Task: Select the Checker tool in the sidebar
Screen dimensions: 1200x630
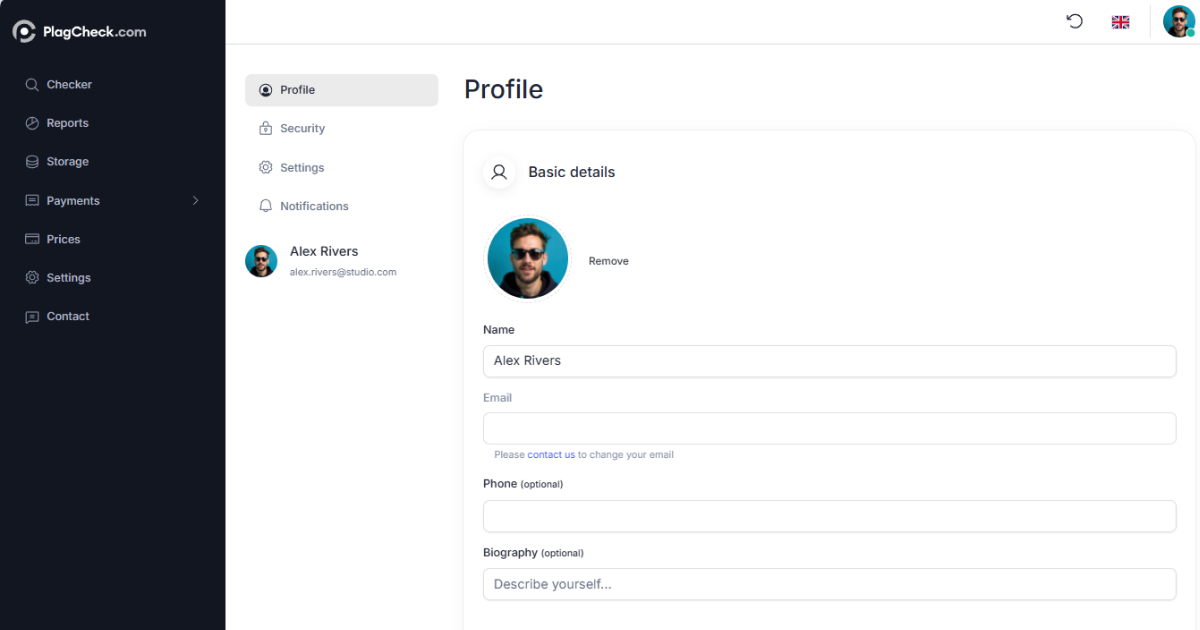Action: click(x=67, y=84)
